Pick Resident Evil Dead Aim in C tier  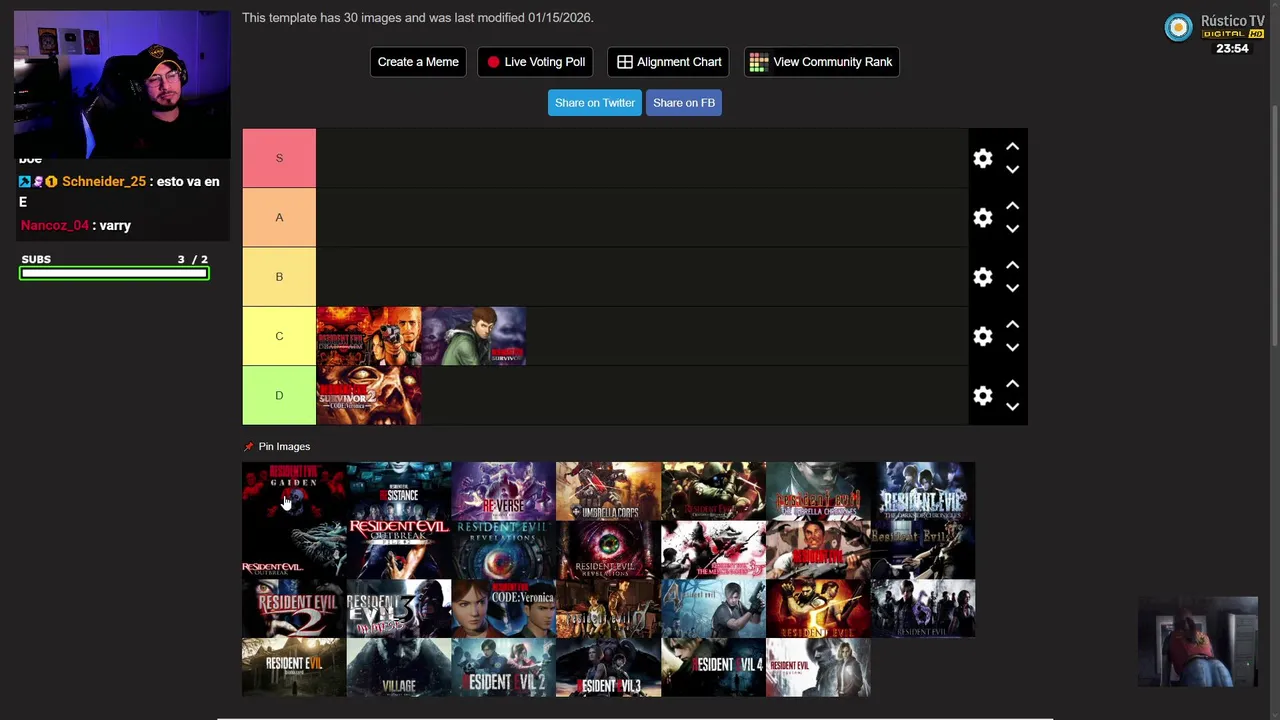click(x=369, y=336)
